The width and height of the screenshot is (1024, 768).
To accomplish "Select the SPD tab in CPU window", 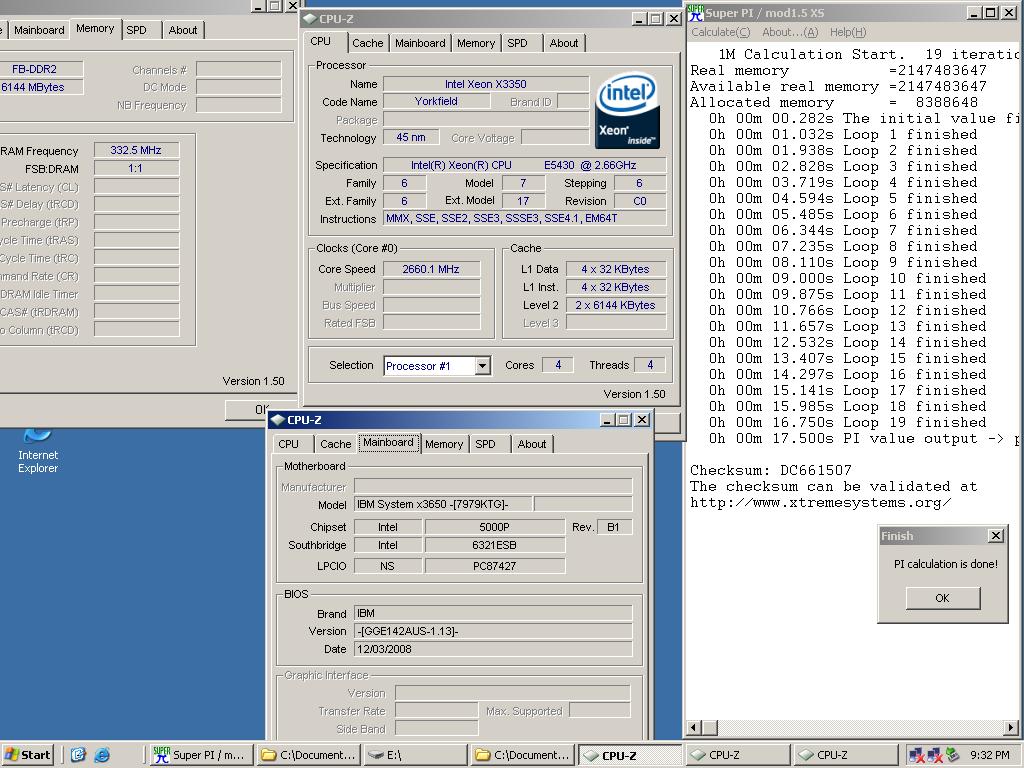I will 517,43.
